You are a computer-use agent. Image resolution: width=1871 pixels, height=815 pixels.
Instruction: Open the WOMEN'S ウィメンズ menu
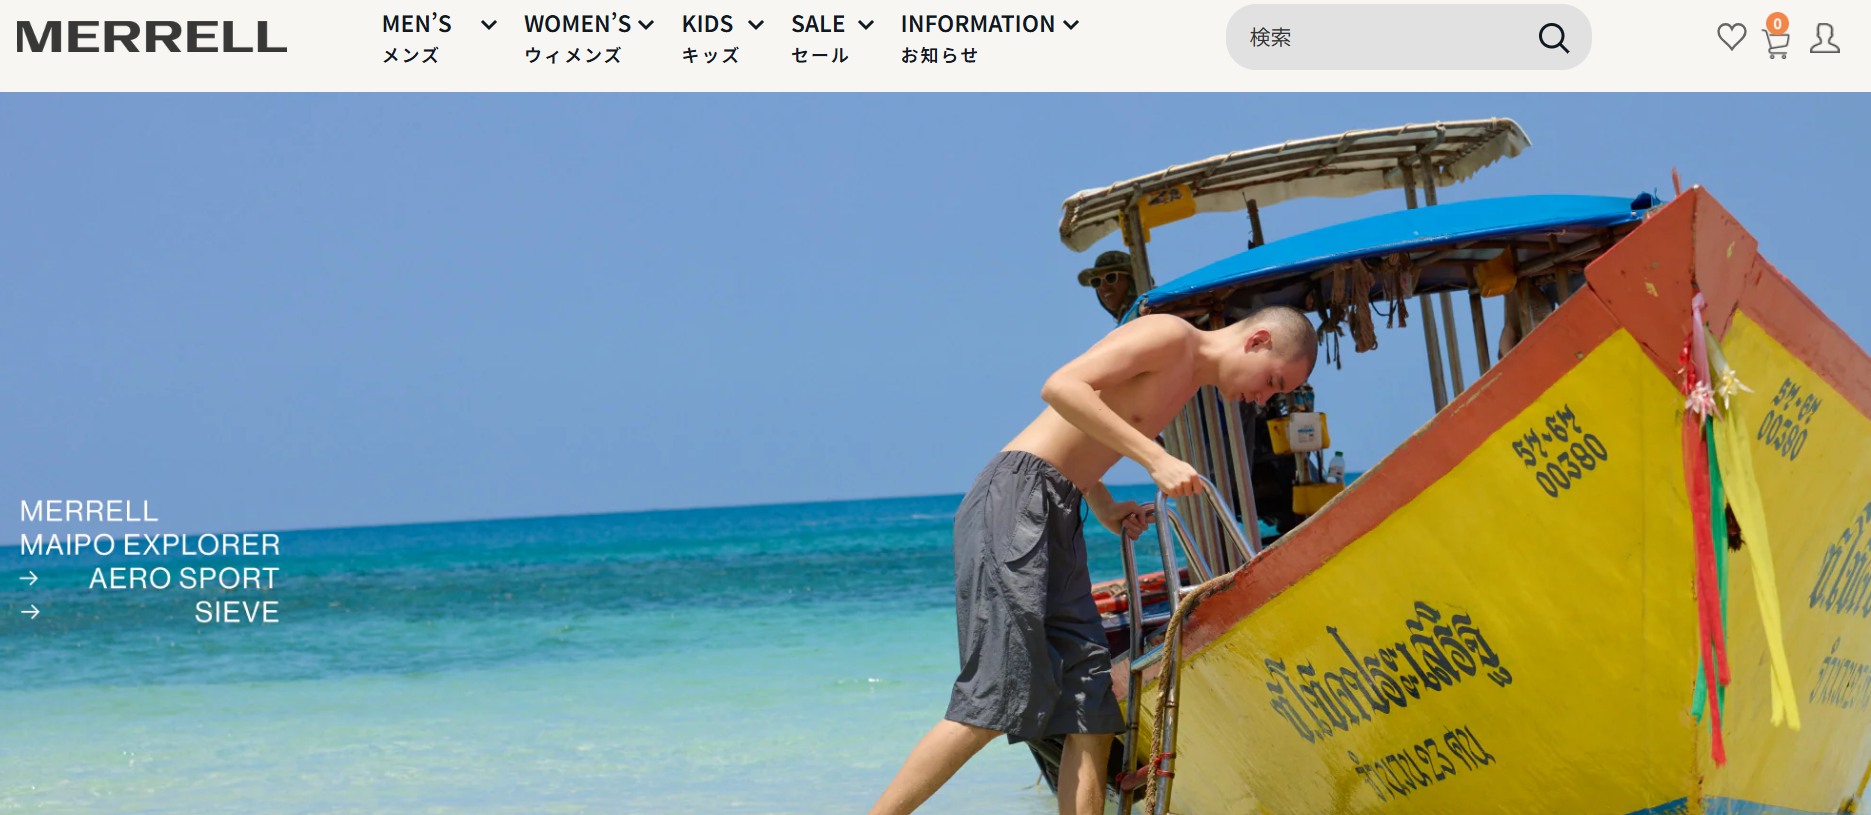[577, 39]
